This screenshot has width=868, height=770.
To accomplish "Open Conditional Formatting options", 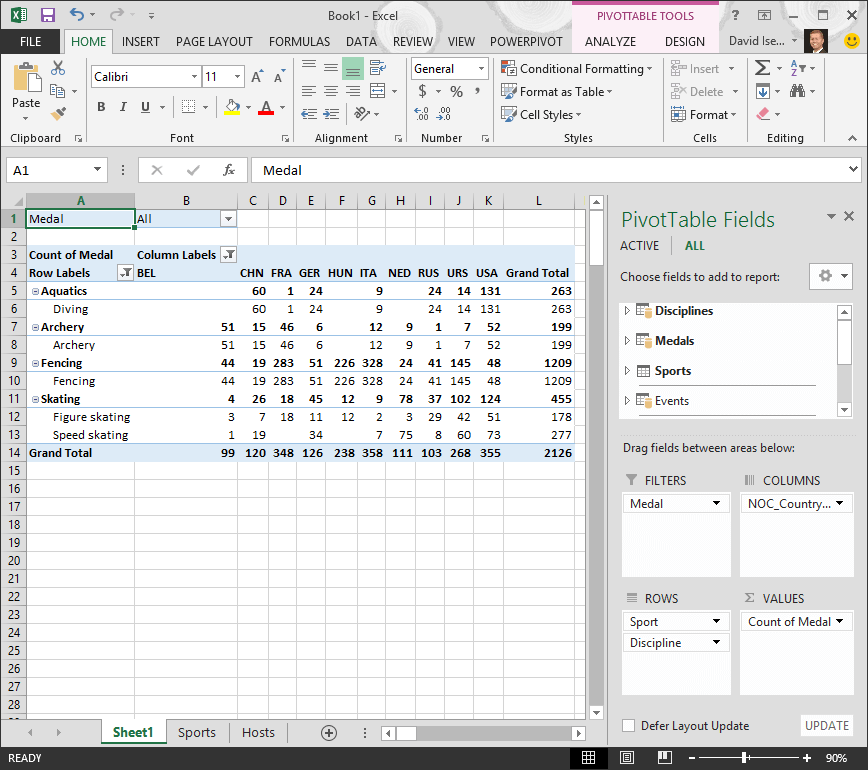I will [x=577, y=68].
